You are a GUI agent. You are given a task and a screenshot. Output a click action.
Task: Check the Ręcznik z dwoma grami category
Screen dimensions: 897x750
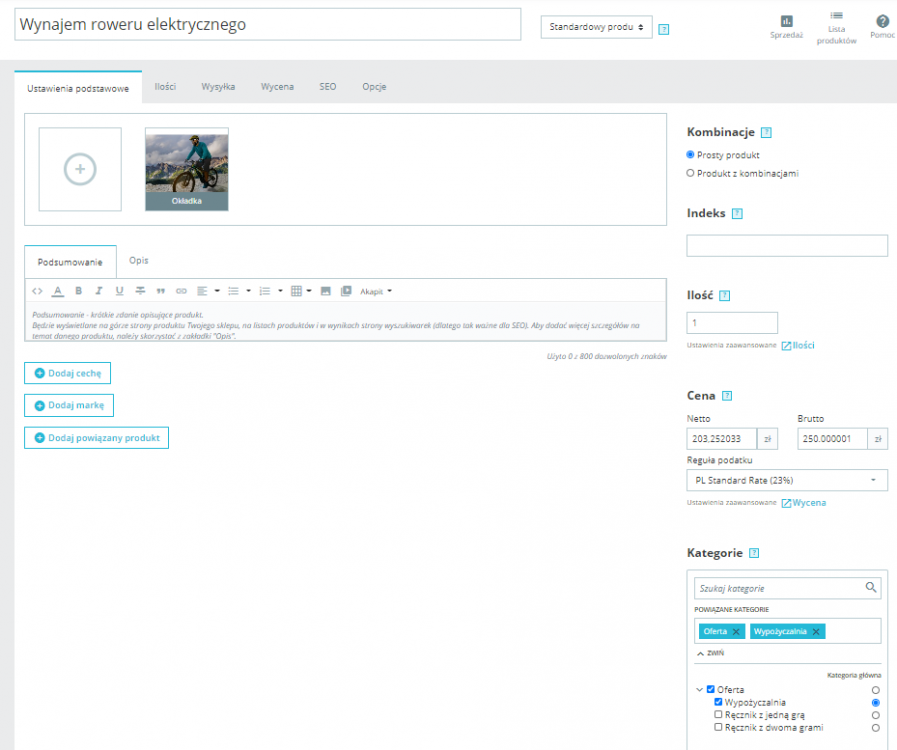[718, 727]
